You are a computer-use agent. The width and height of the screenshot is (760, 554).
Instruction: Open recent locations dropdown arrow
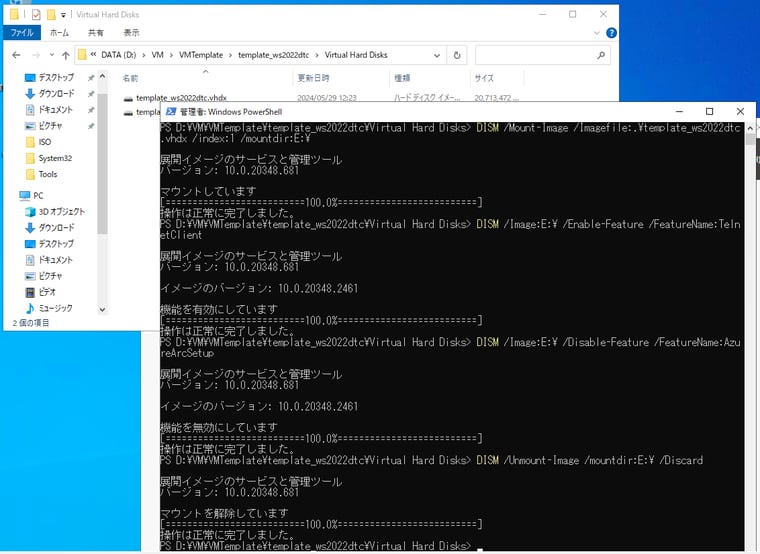[x=52, y=55]
